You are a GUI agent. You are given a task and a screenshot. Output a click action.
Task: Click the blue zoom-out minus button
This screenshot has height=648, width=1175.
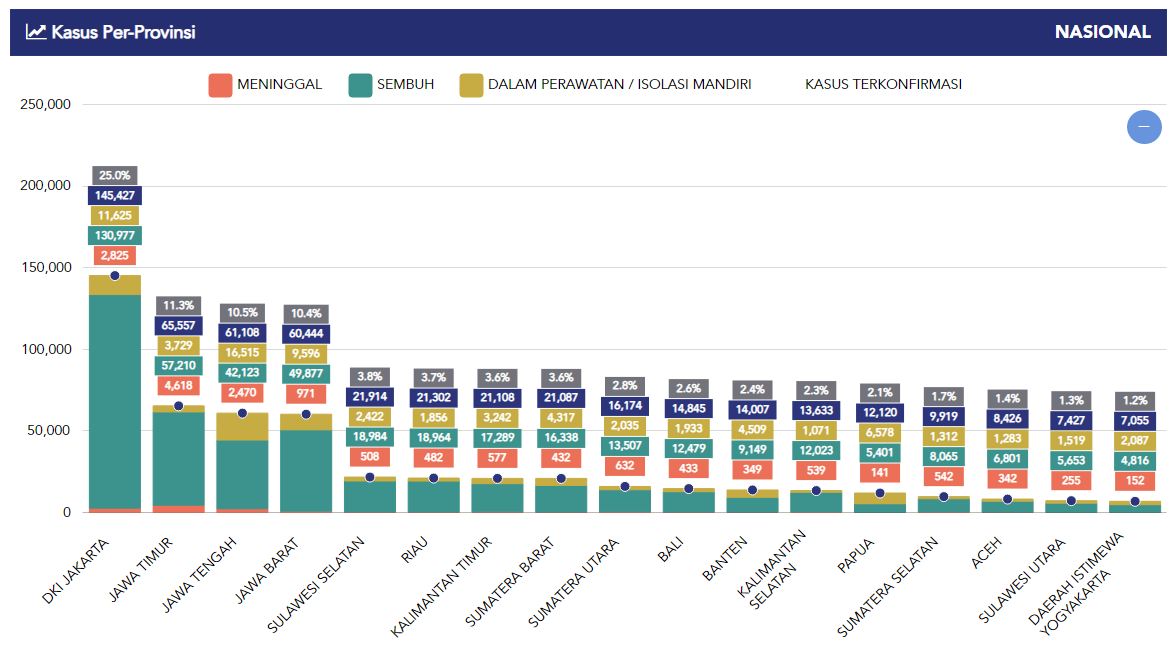tap(1143, 127)
